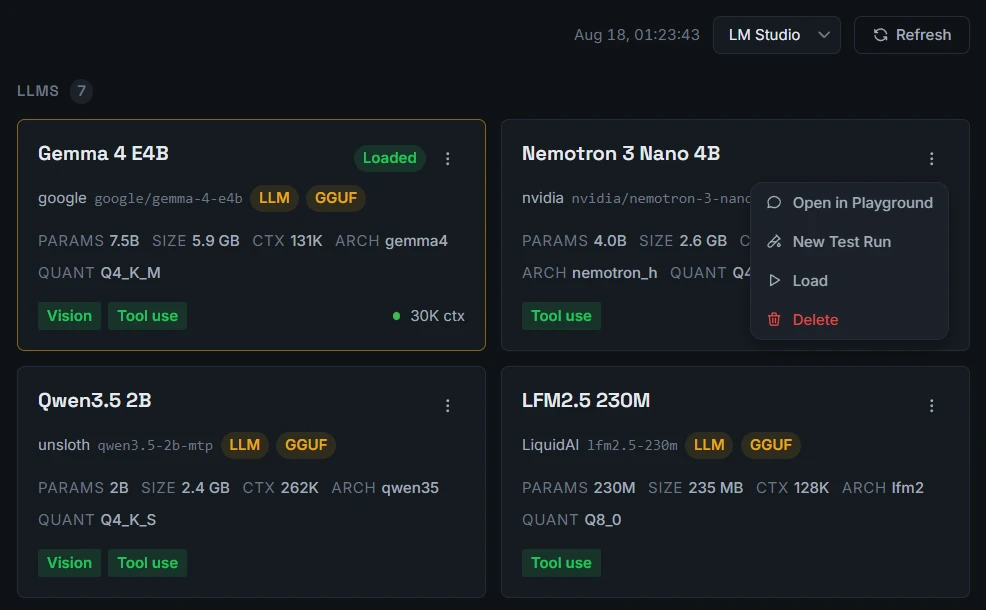
Task: Expand the LM Studio dropdown chevron
Action: (824, 35)
